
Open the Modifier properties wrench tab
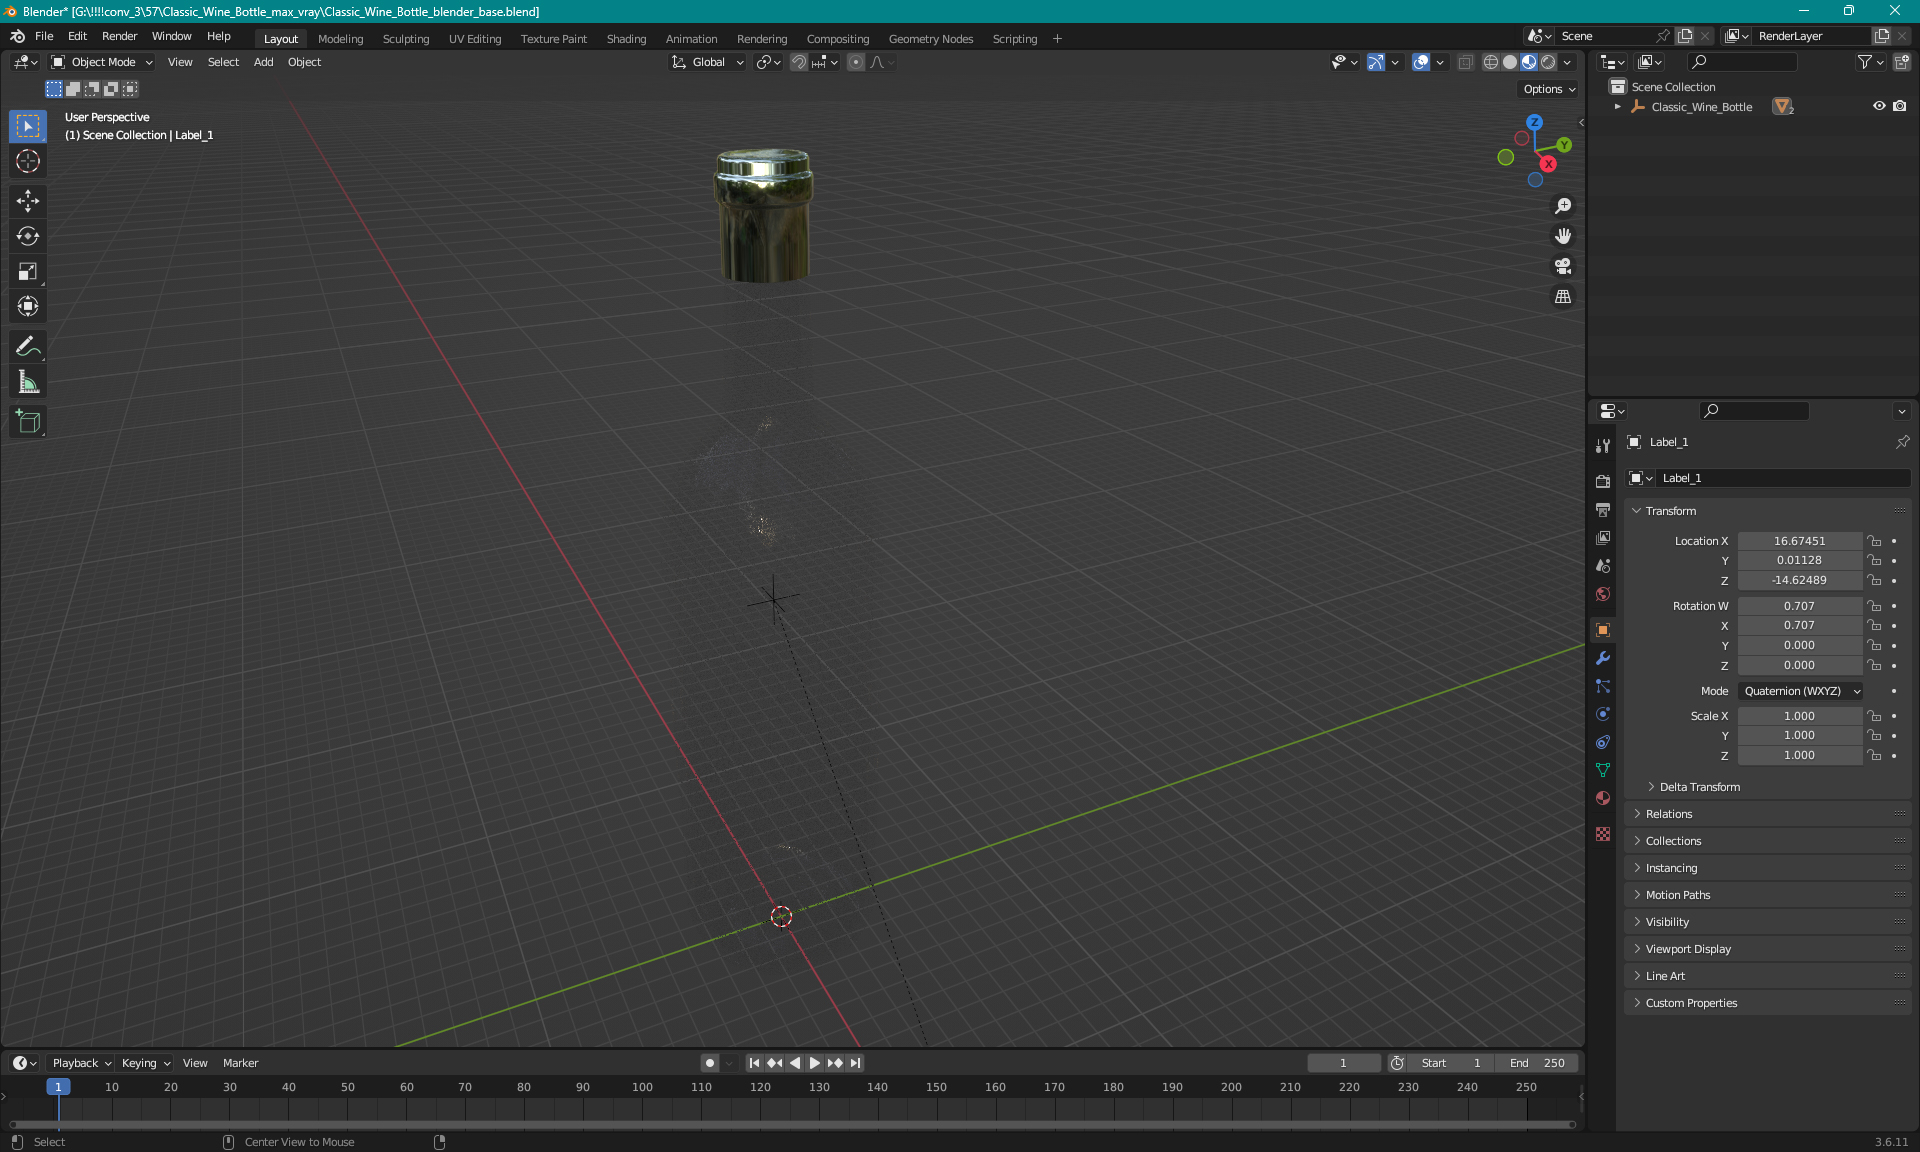tap(1603, 658)
